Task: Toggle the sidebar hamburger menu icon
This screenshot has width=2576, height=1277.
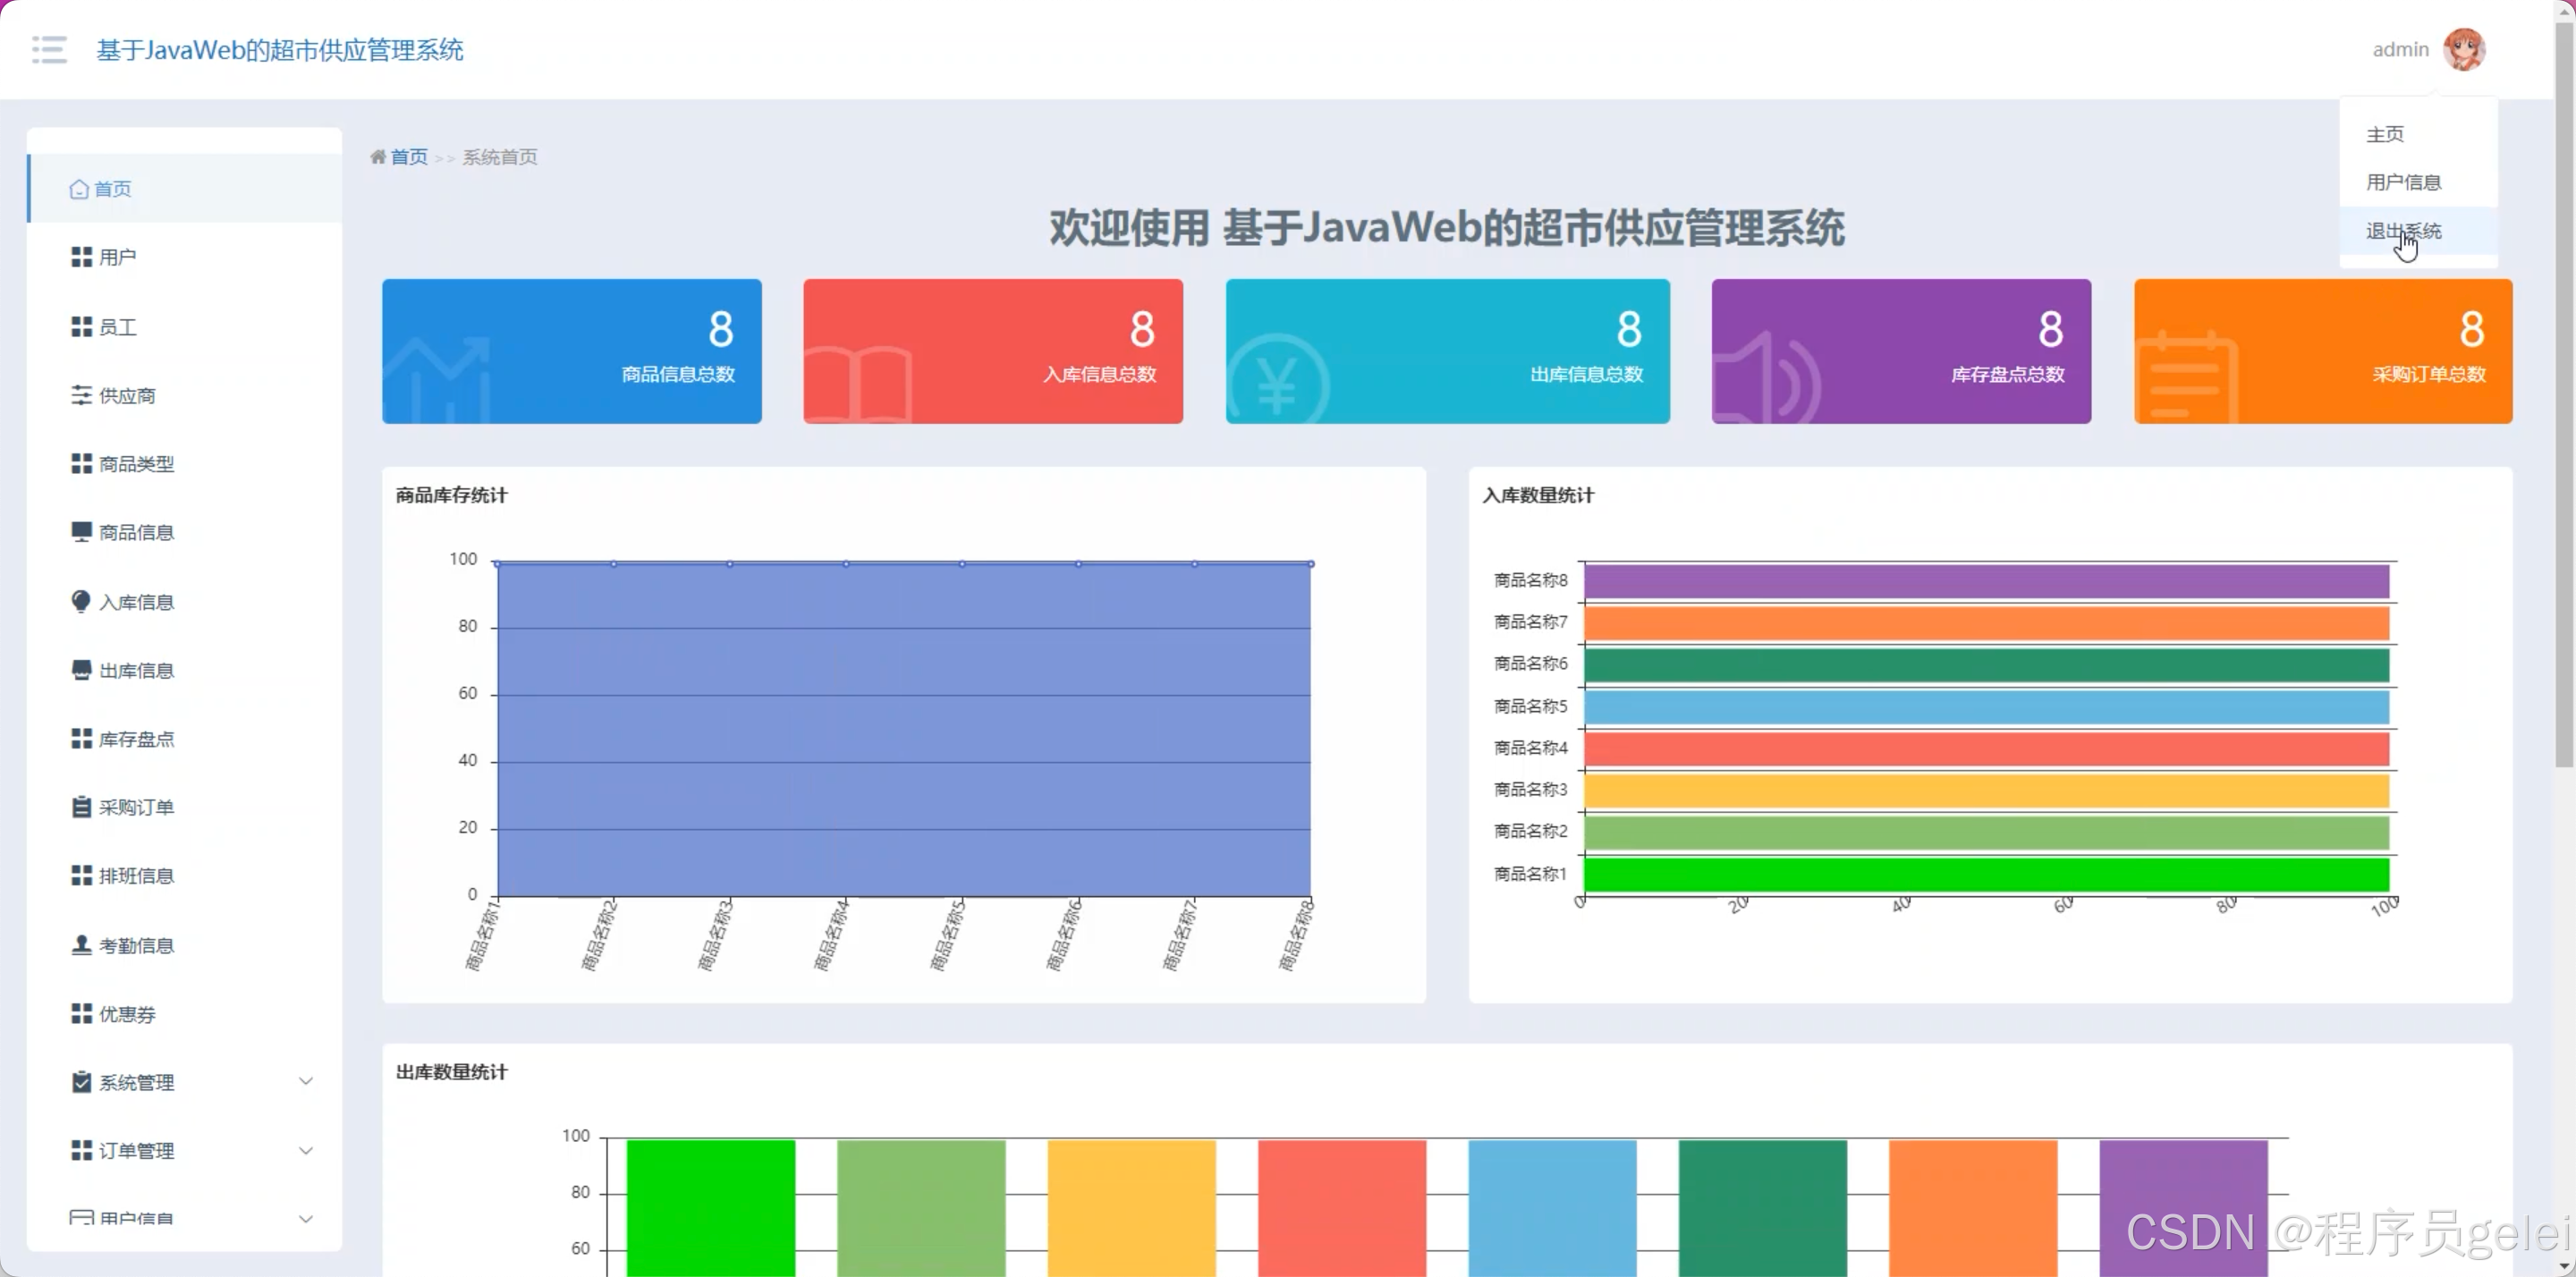Action: [49, 50]
